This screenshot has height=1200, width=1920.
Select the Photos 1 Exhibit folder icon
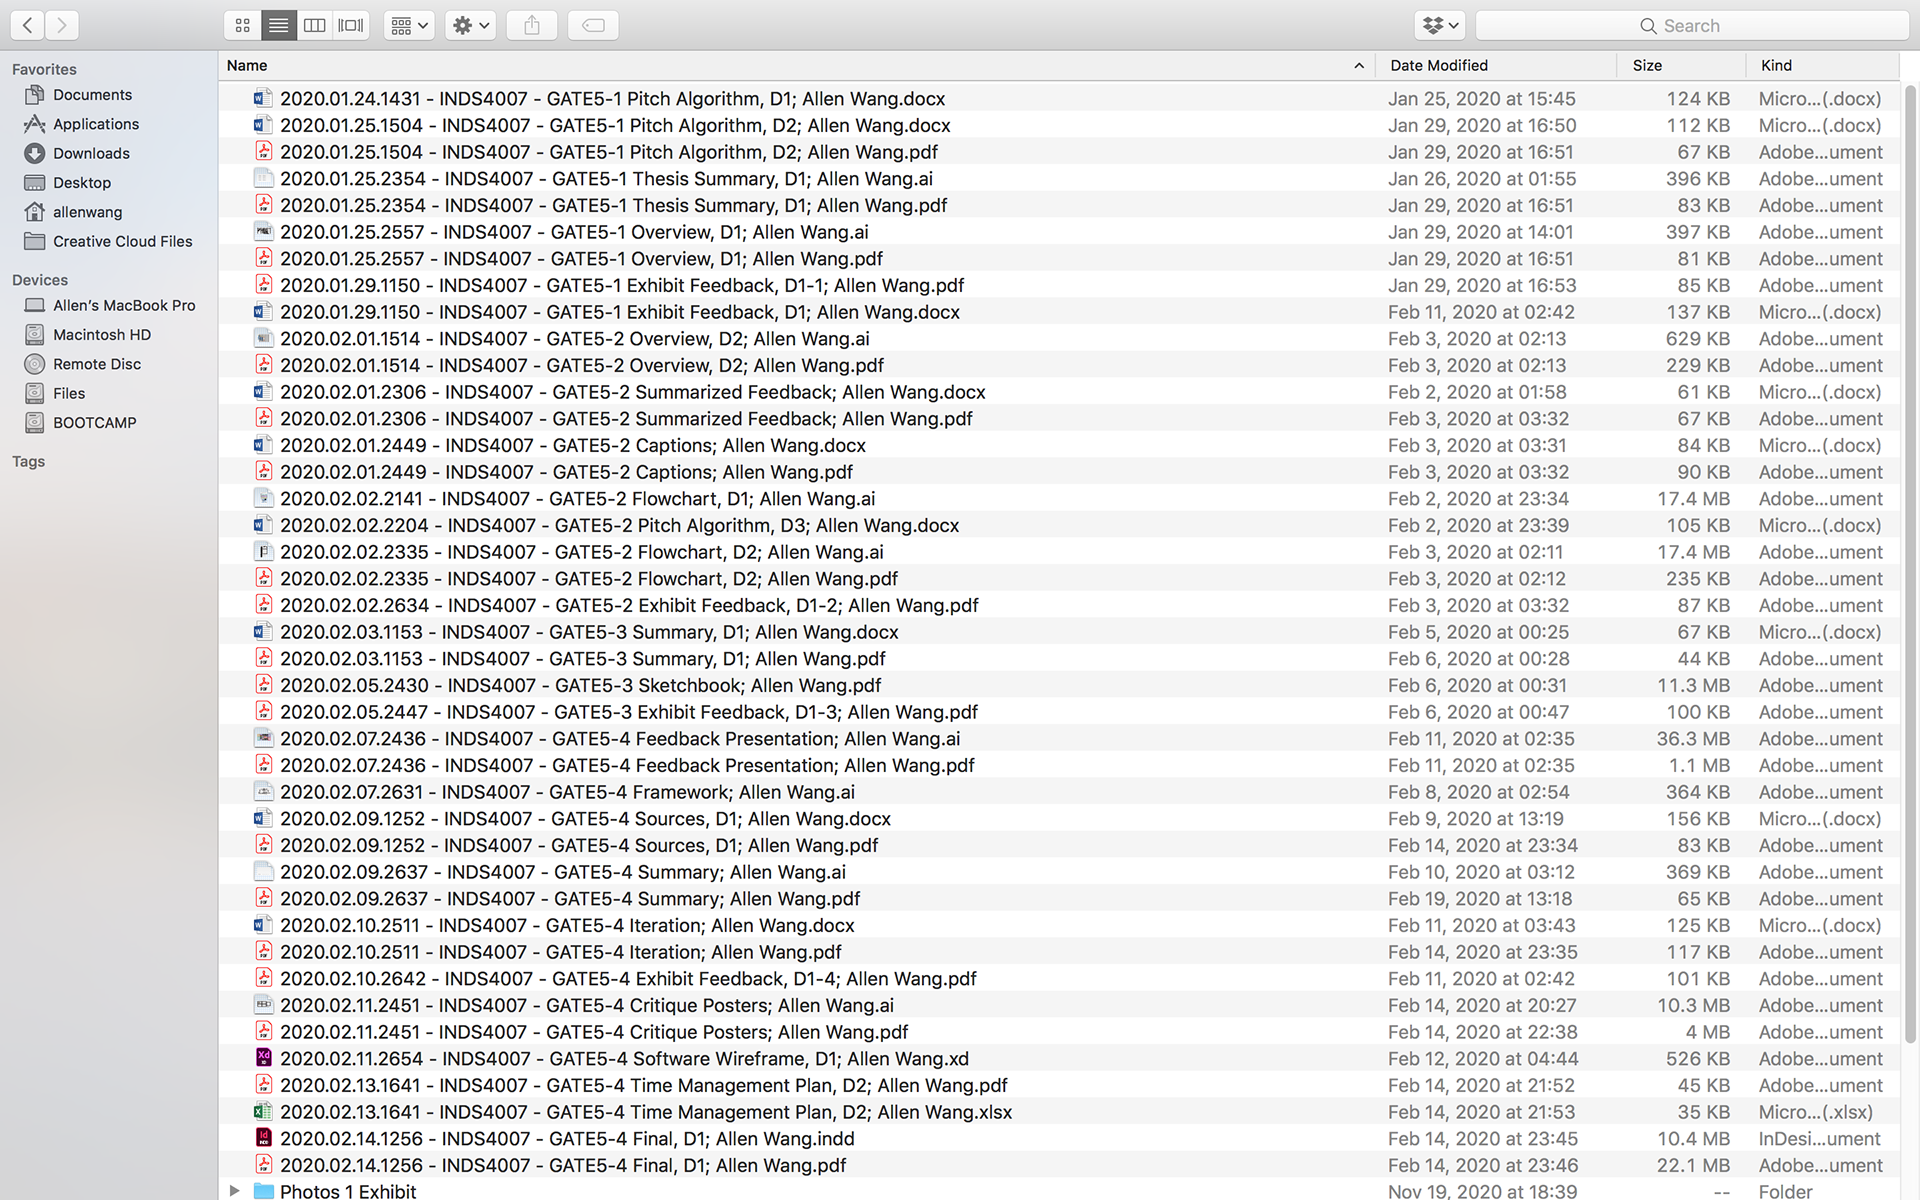(x=264, y=1190)
